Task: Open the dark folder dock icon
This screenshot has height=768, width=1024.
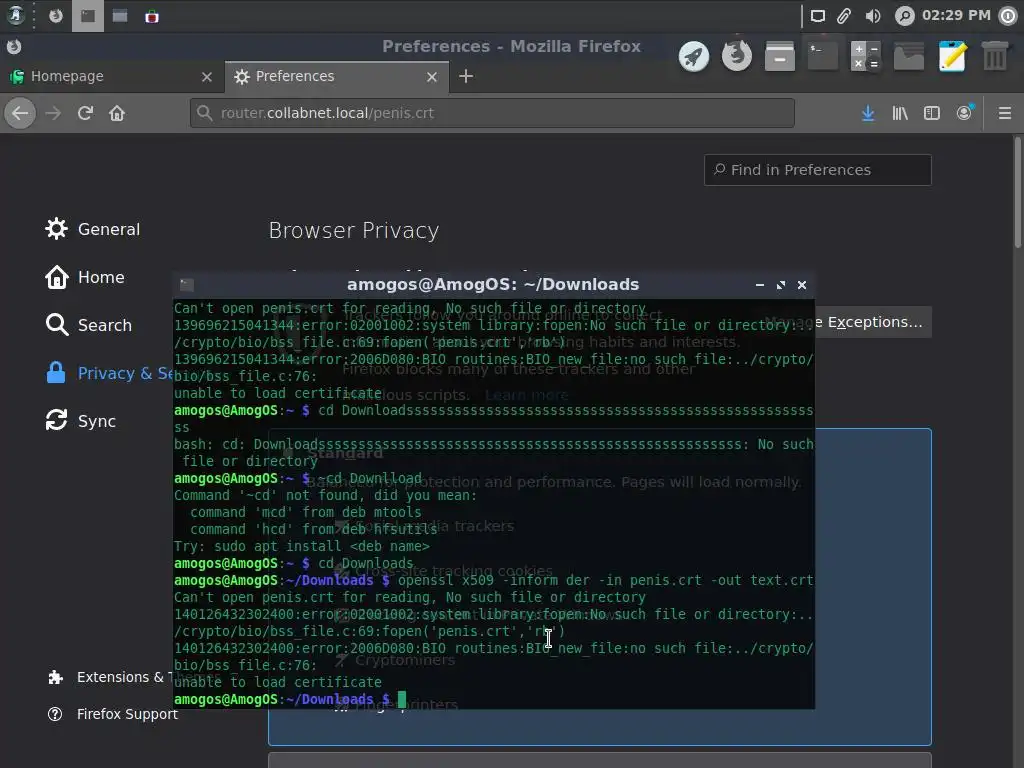Action: coord(909,56)
